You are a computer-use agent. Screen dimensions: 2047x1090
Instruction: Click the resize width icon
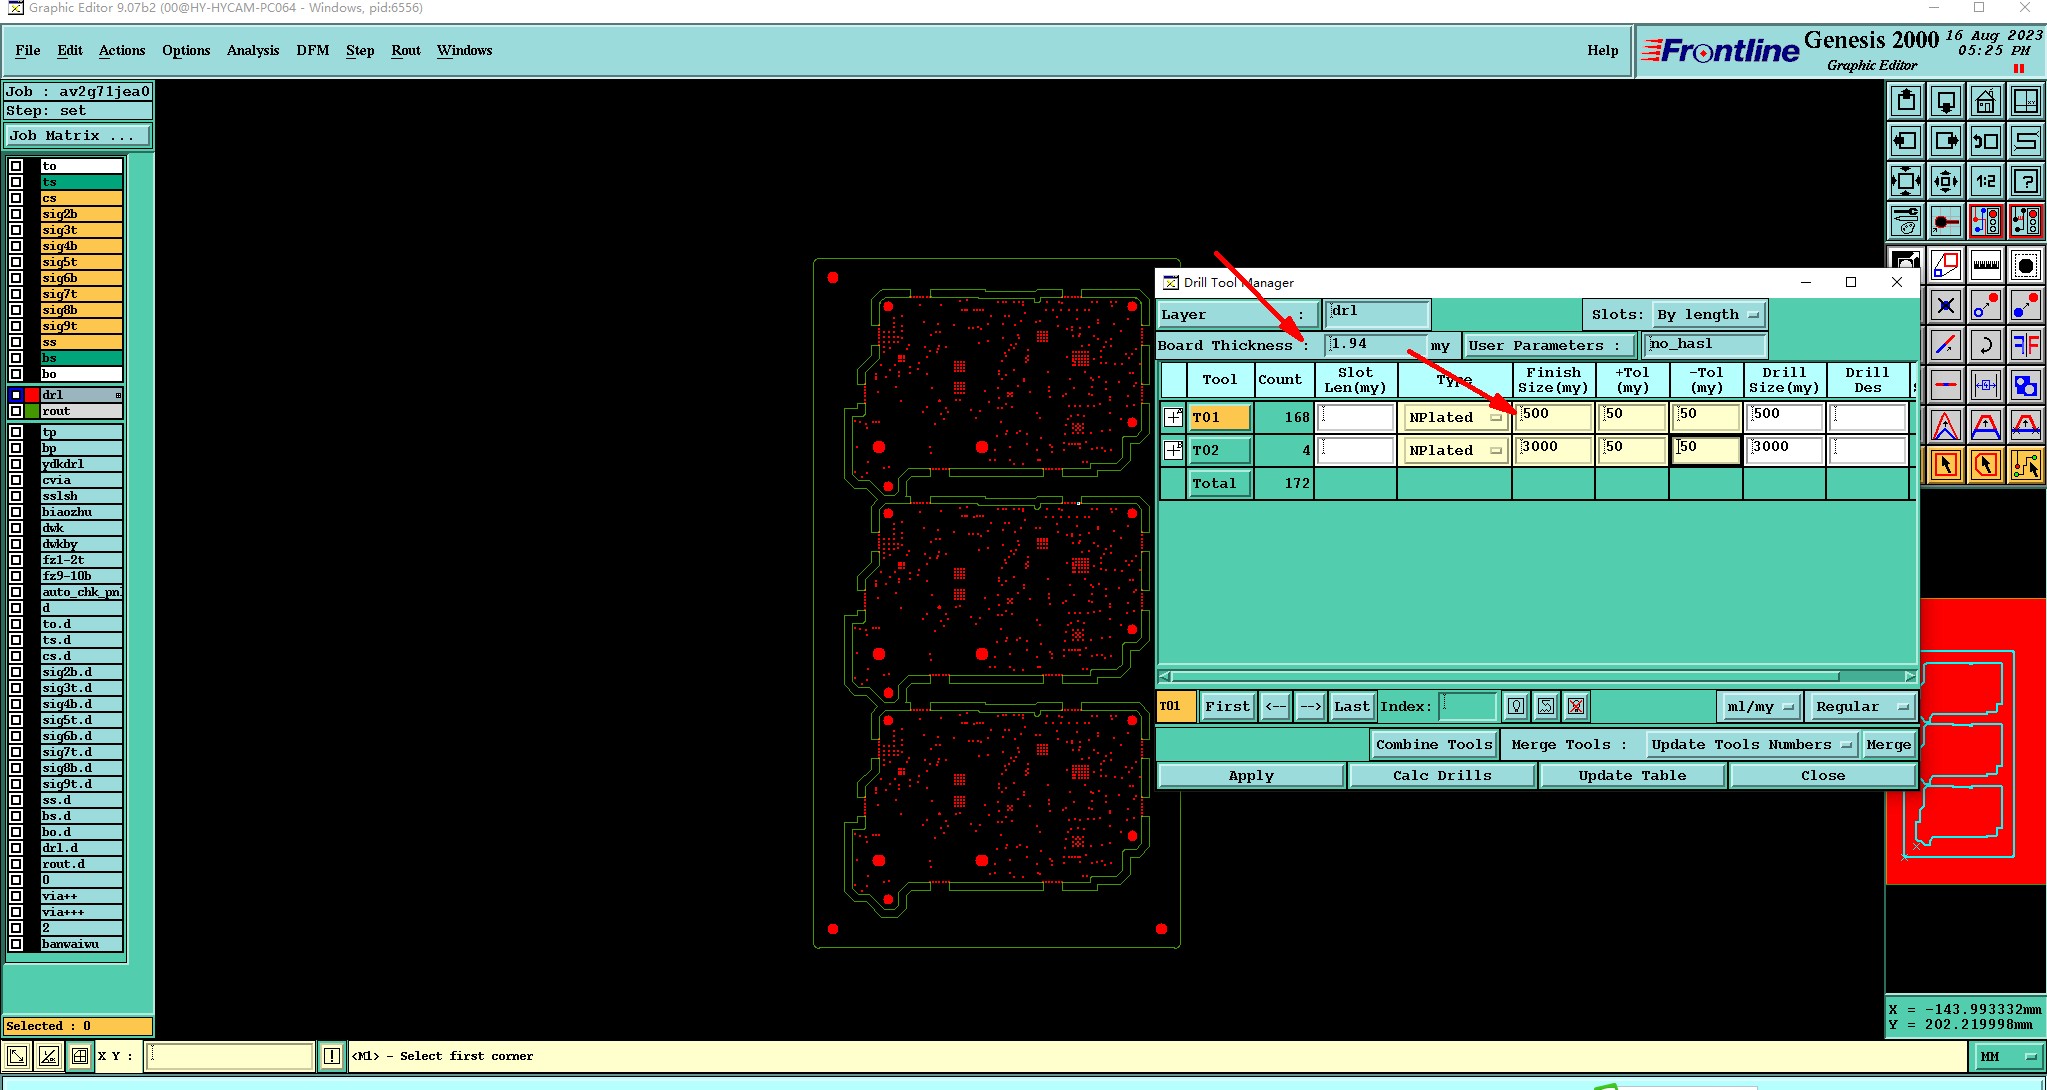click(x=1985, y=385)
